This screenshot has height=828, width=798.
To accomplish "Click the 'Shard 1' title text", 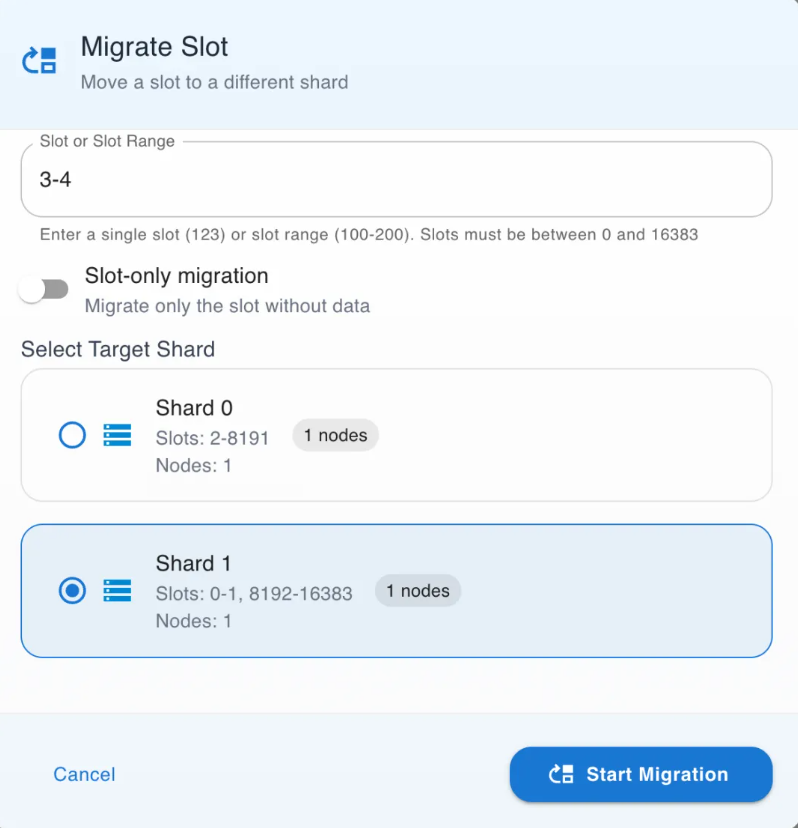I will tap(193, 564).
